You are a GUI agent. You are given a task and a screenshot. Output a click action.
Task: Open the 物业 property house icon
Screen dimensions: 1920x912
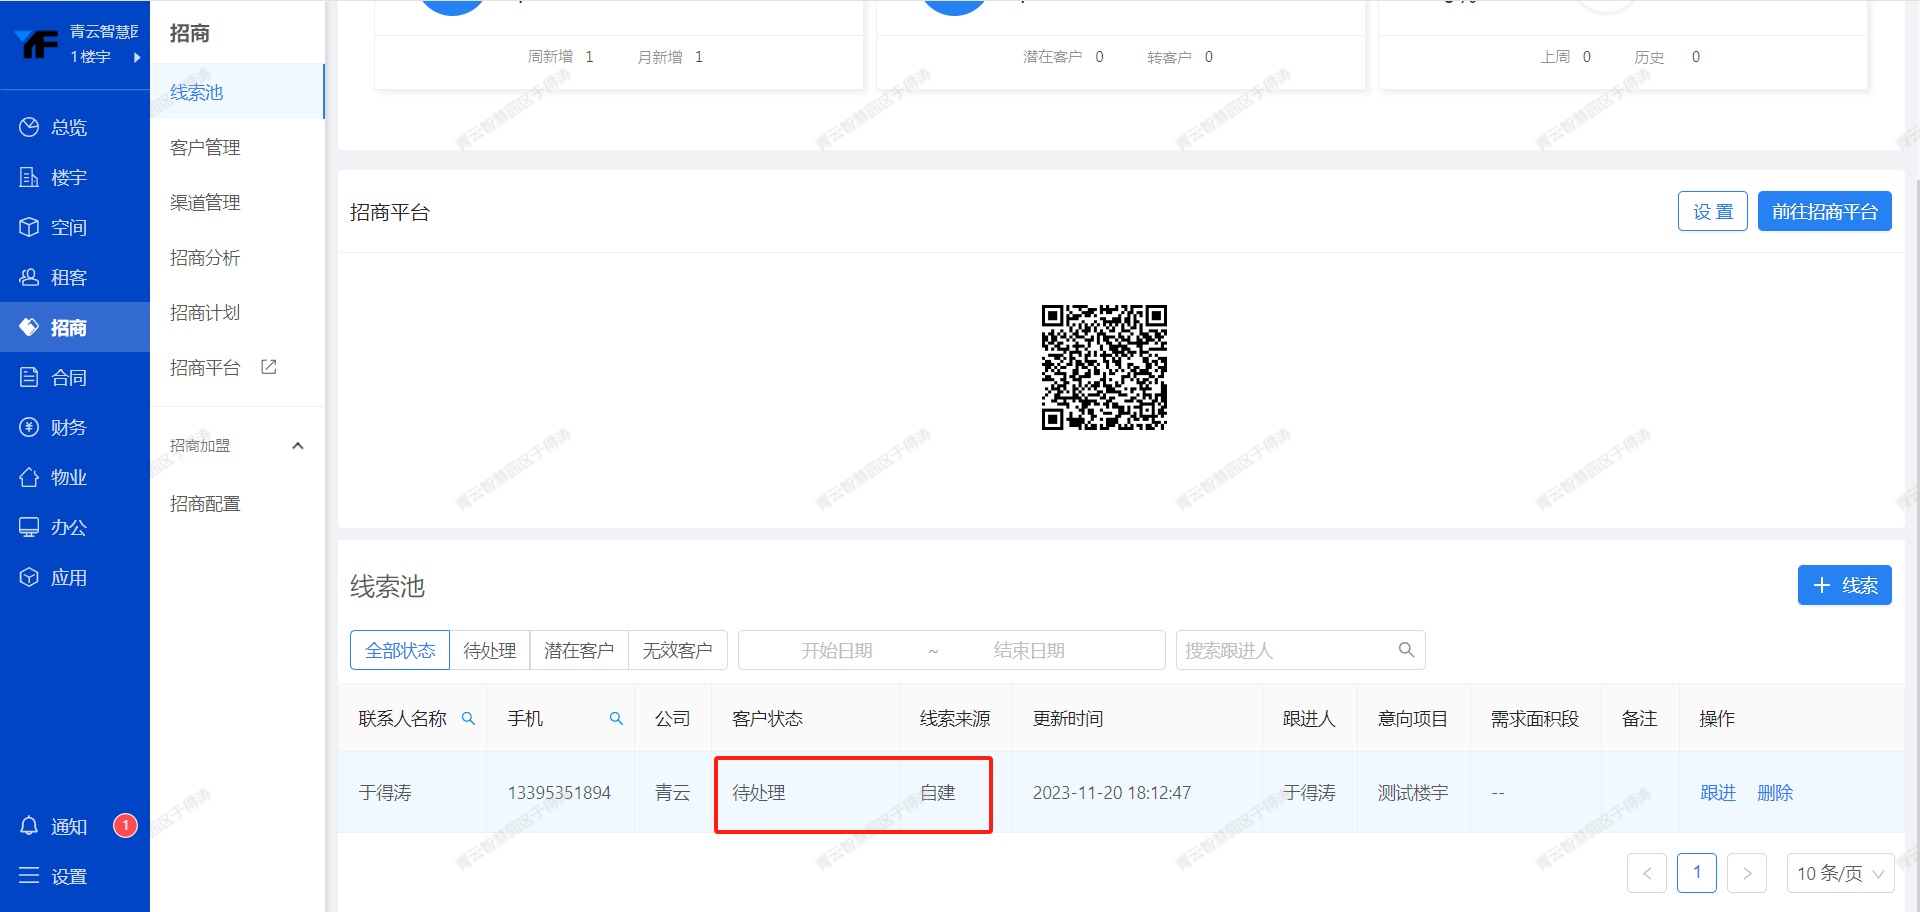29,477
